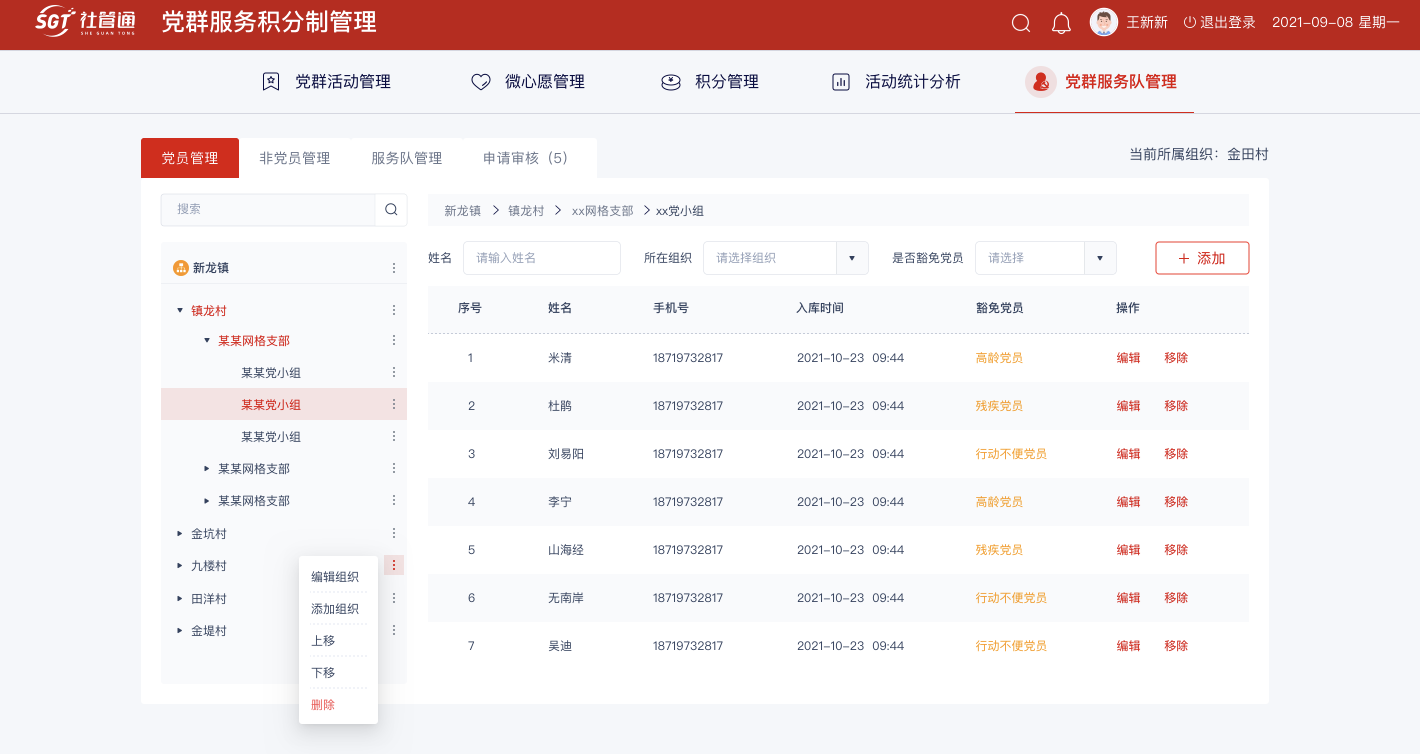Switch to 非党员管理 tab
The width and height of the screenshot is (1420, 754).
[x=295, y=158]
